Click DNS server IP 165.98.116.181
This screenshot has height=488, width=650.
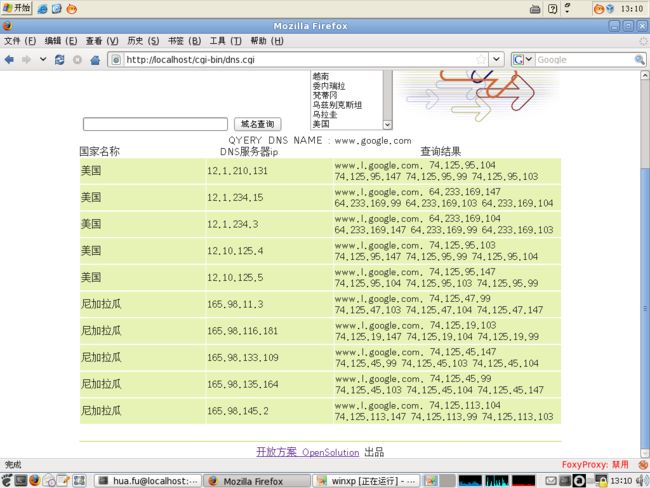pyautogui.click(x=242, y=331)
